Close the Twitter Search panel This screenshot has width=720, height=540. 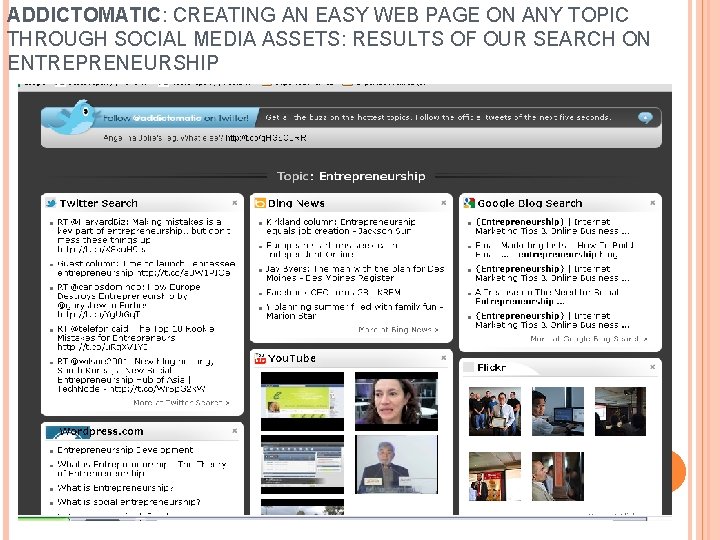235,202
